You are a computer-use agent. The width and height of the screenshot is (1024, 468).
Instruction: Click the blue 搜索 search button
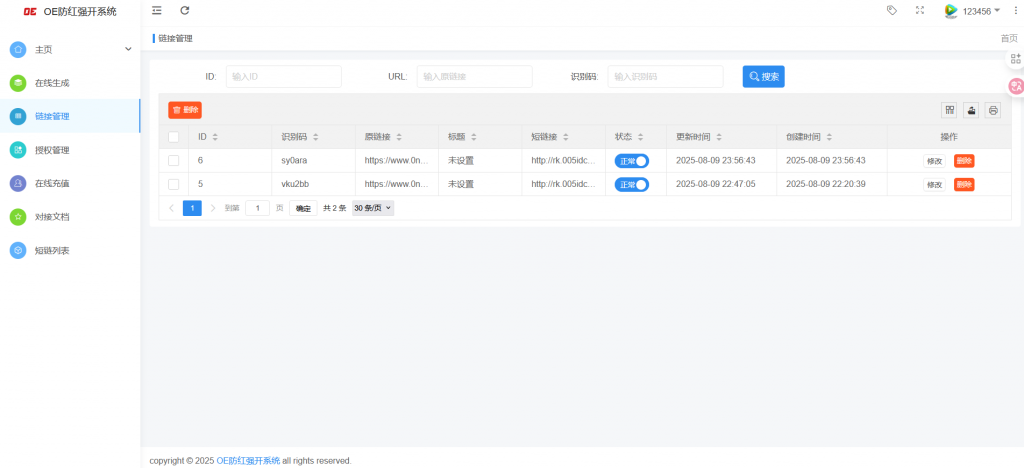pyautogui.click(x=763, y=76)
